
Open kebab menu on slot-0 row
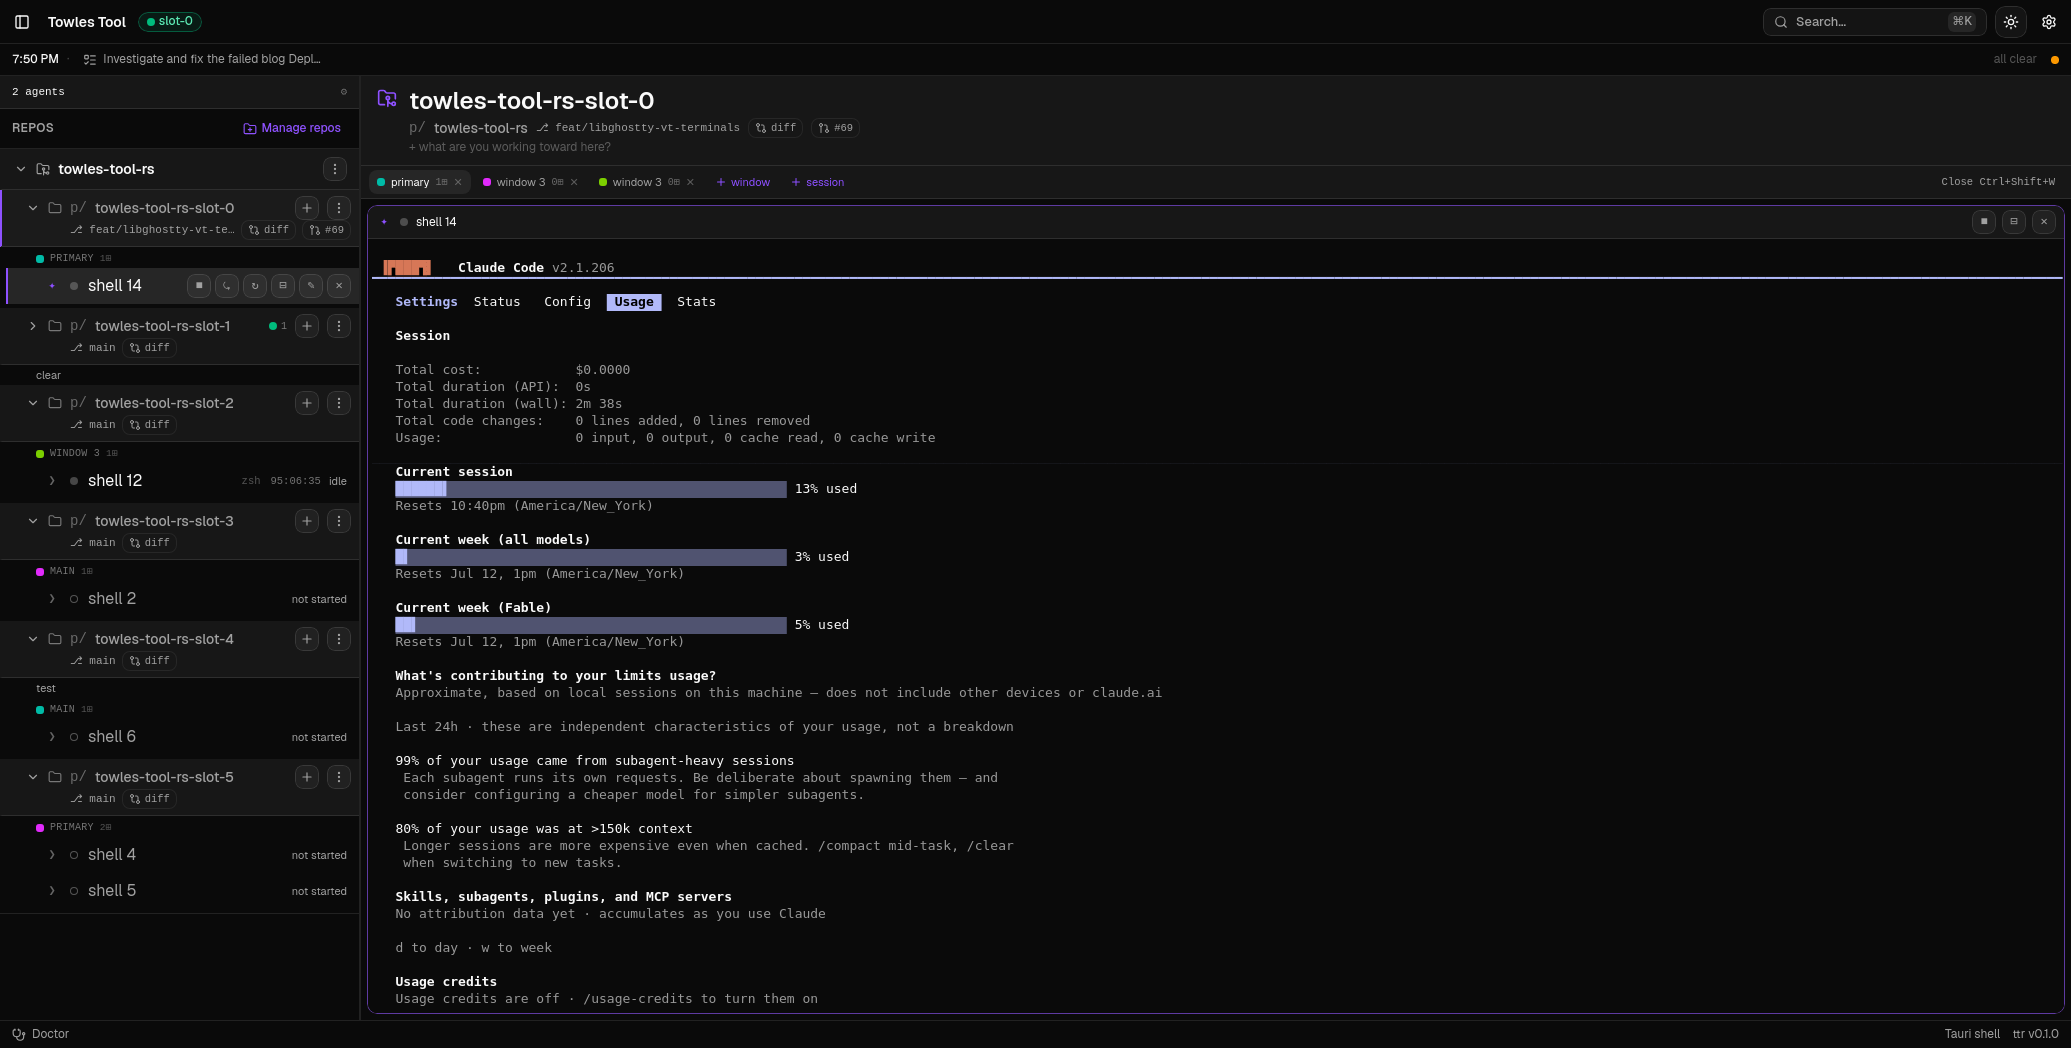pyautogui.click(x=339, y=208)
